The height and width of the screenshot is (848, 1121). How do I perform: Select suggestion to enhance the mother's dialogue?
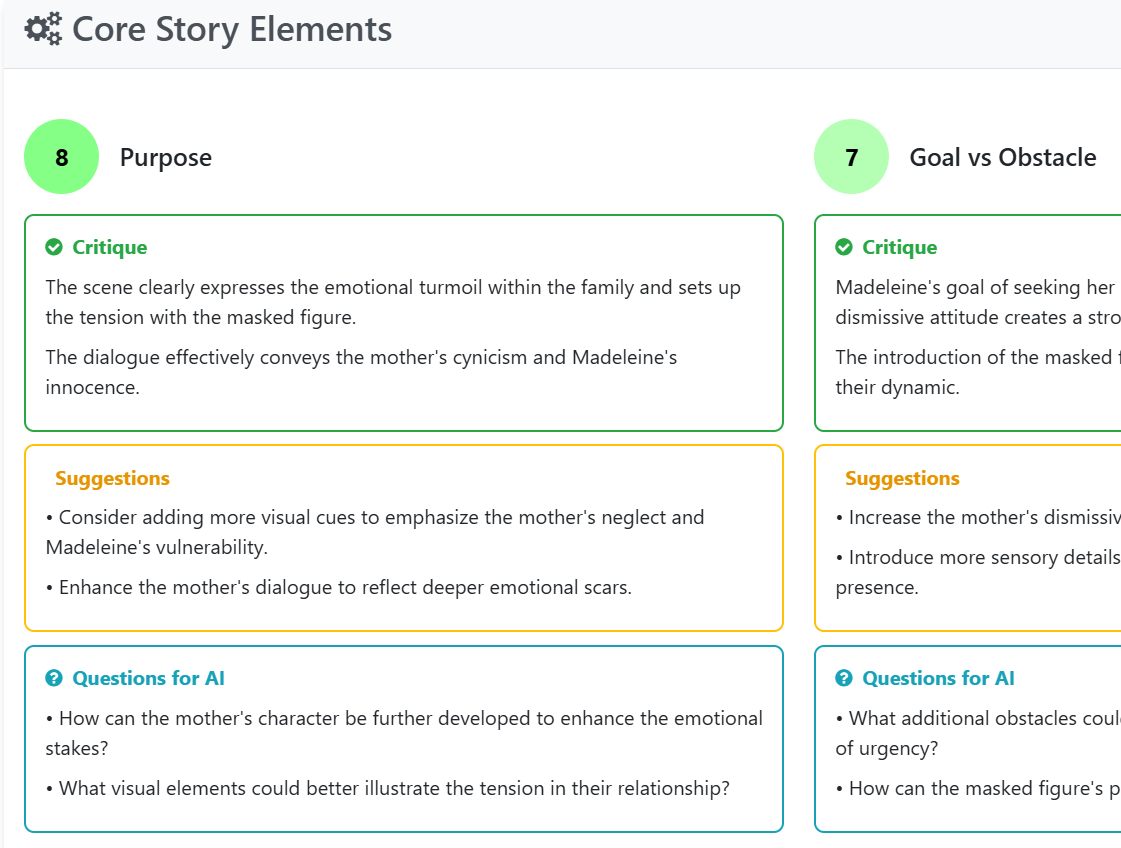pos(339,588)
